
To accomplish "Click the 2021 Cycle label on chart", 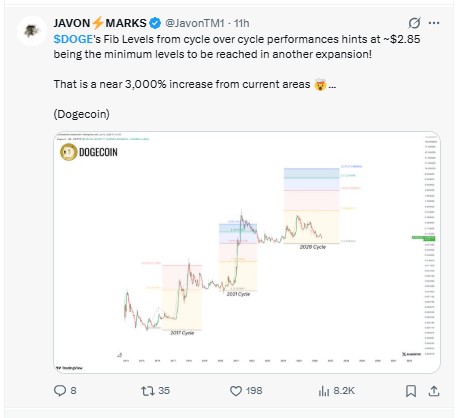I will click(x=238, y=294).
